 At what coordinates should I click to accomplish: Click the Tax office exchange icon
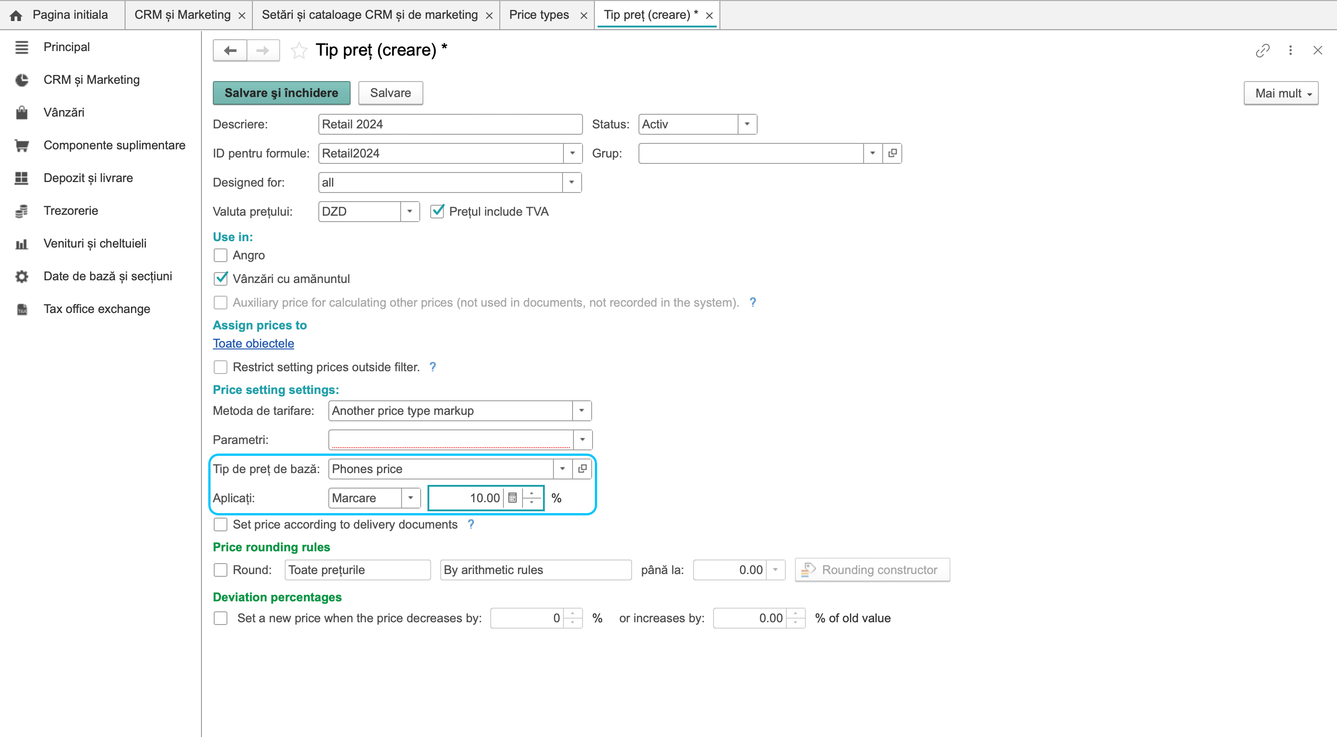(x=22, y=309)
